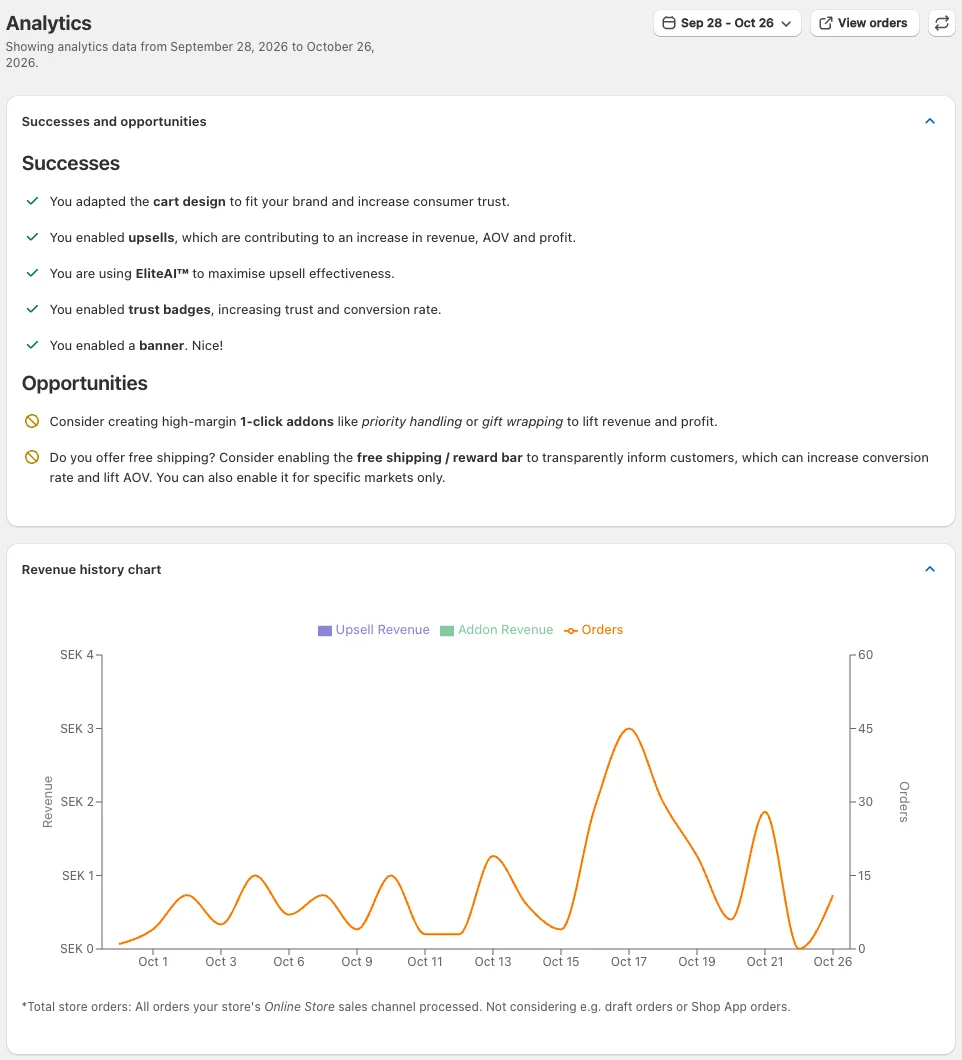Click the external link icon in View orders

(x=825, y=23)
